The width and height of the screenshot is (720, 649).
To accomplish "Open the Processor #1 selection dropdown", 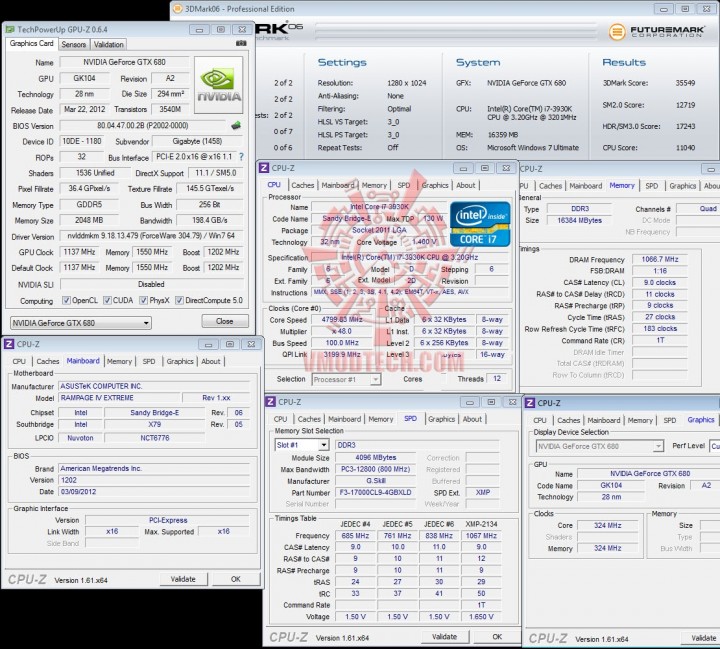I will (347, 379).
